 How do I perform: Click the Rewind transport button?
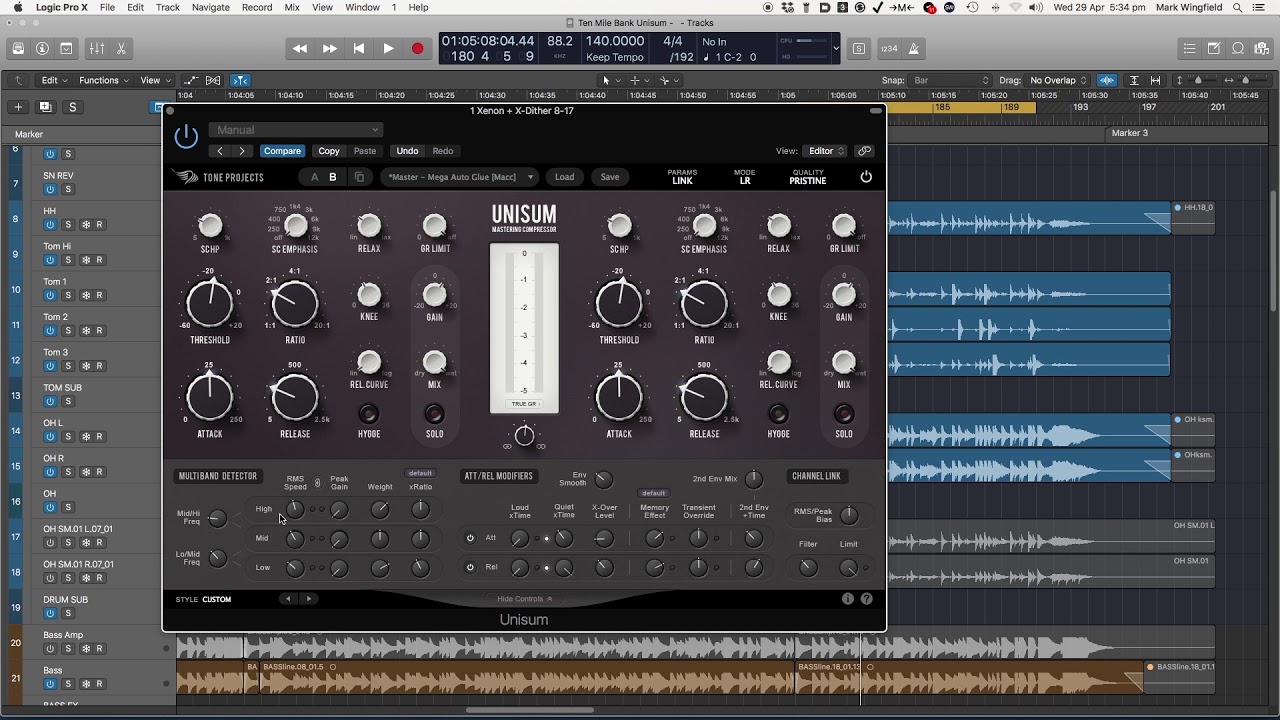coord(300,48)
